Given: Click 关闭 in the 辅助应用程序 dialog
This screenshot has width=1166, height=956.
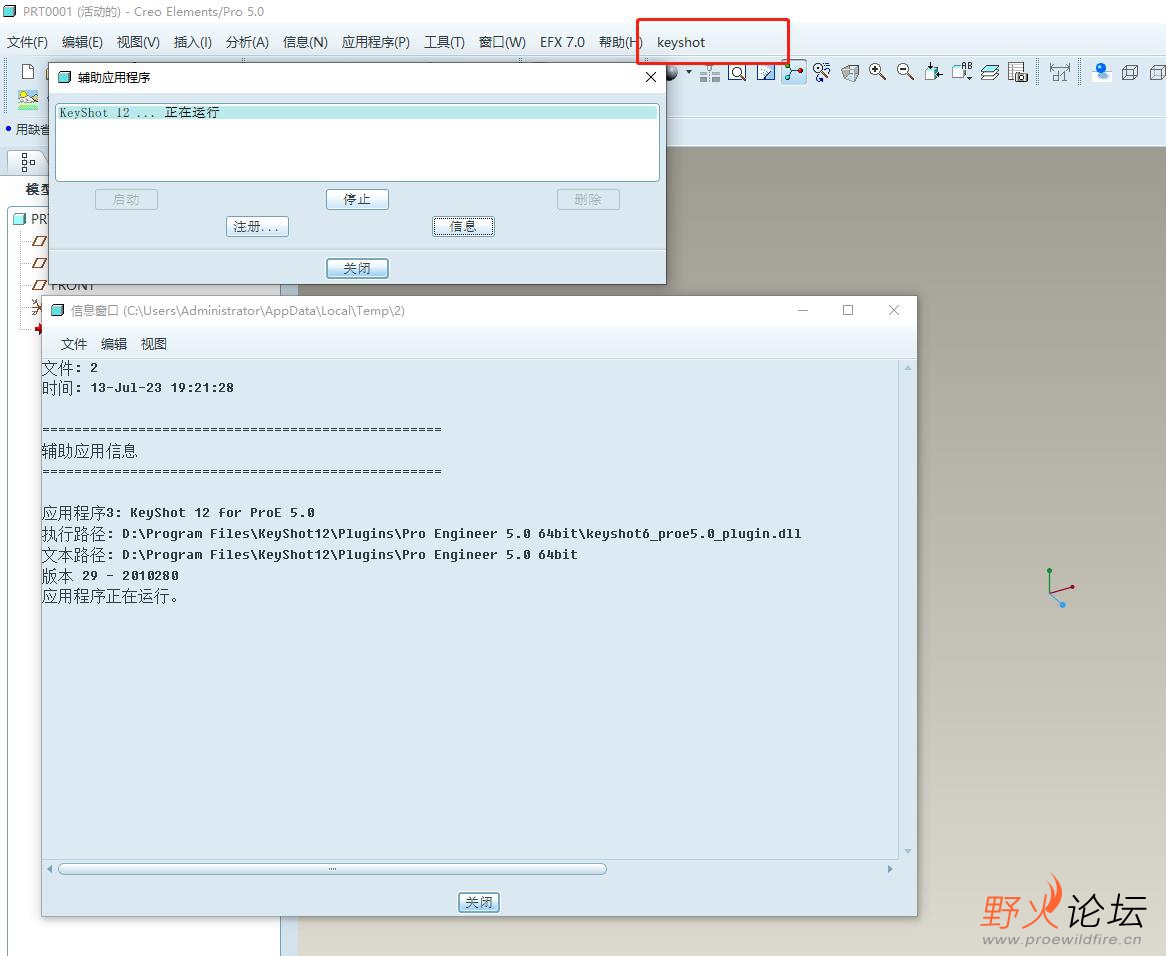Looking at the screenshot, I should [357, 268].
